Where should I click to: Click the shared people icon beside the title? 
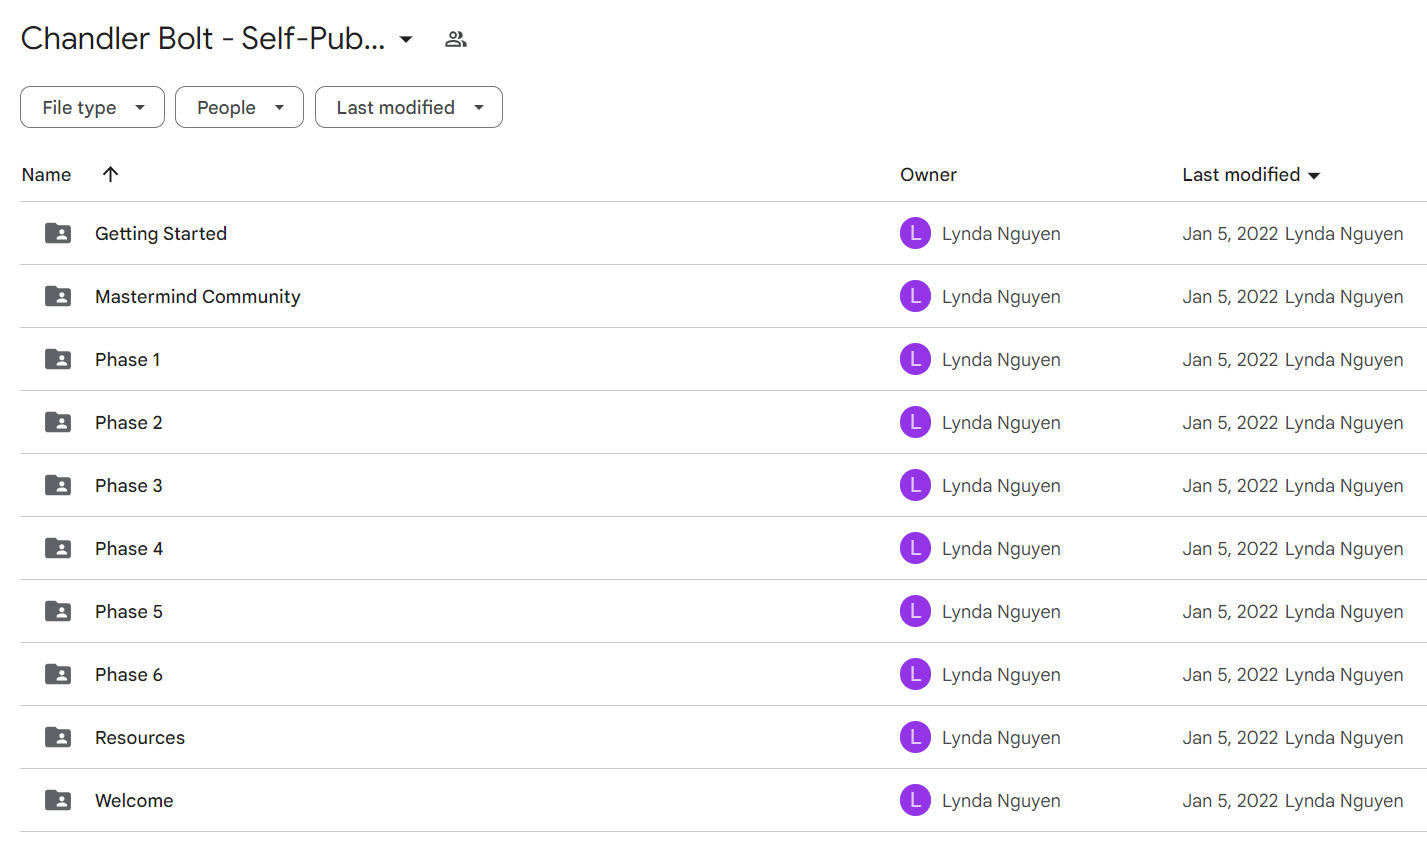pyautogui.click(x=456, y=39)
